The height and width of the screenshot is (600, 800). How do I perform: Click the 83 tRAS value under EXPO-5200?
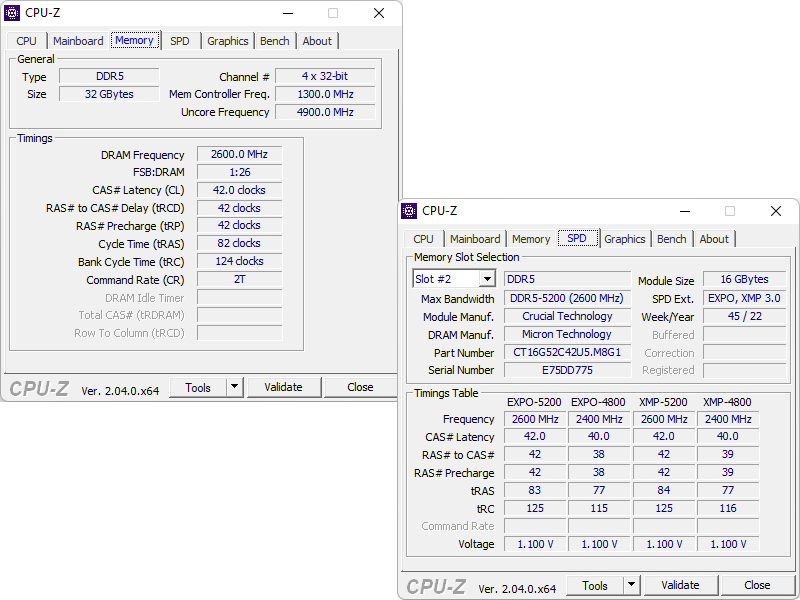(x=535, y=490)
